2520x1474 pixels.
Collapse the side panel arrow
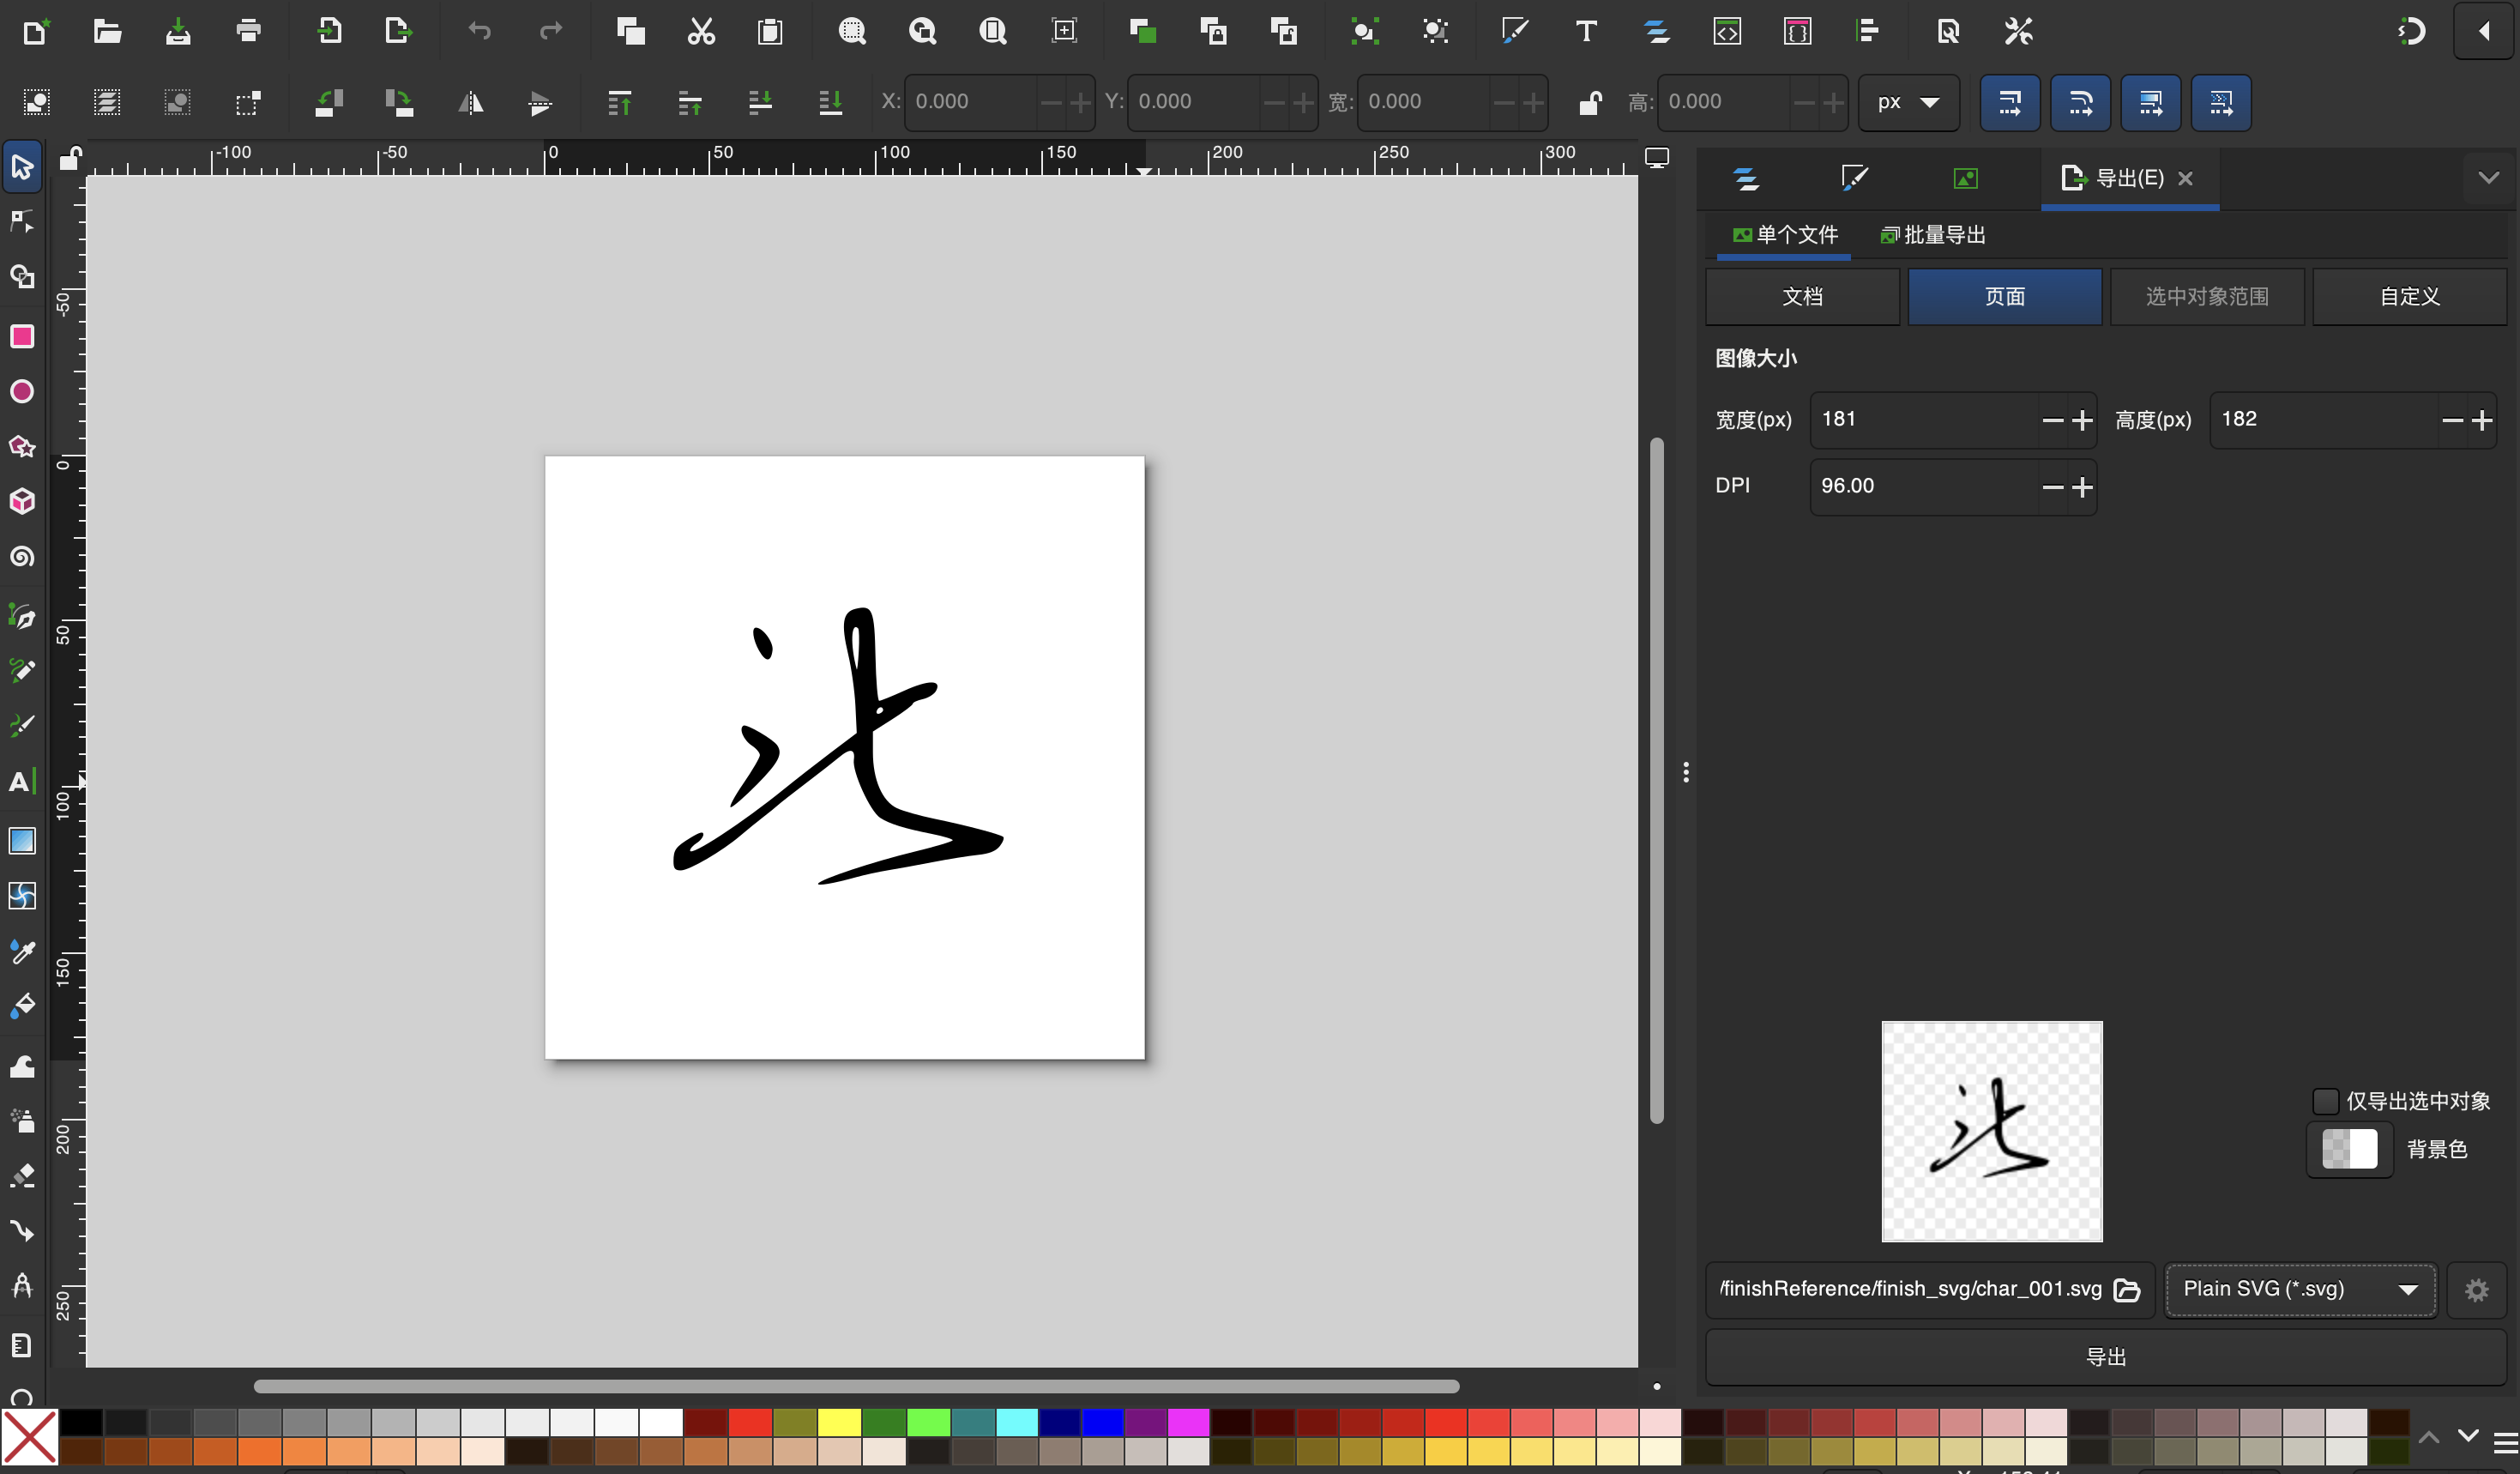click(x=2484, y=31)
